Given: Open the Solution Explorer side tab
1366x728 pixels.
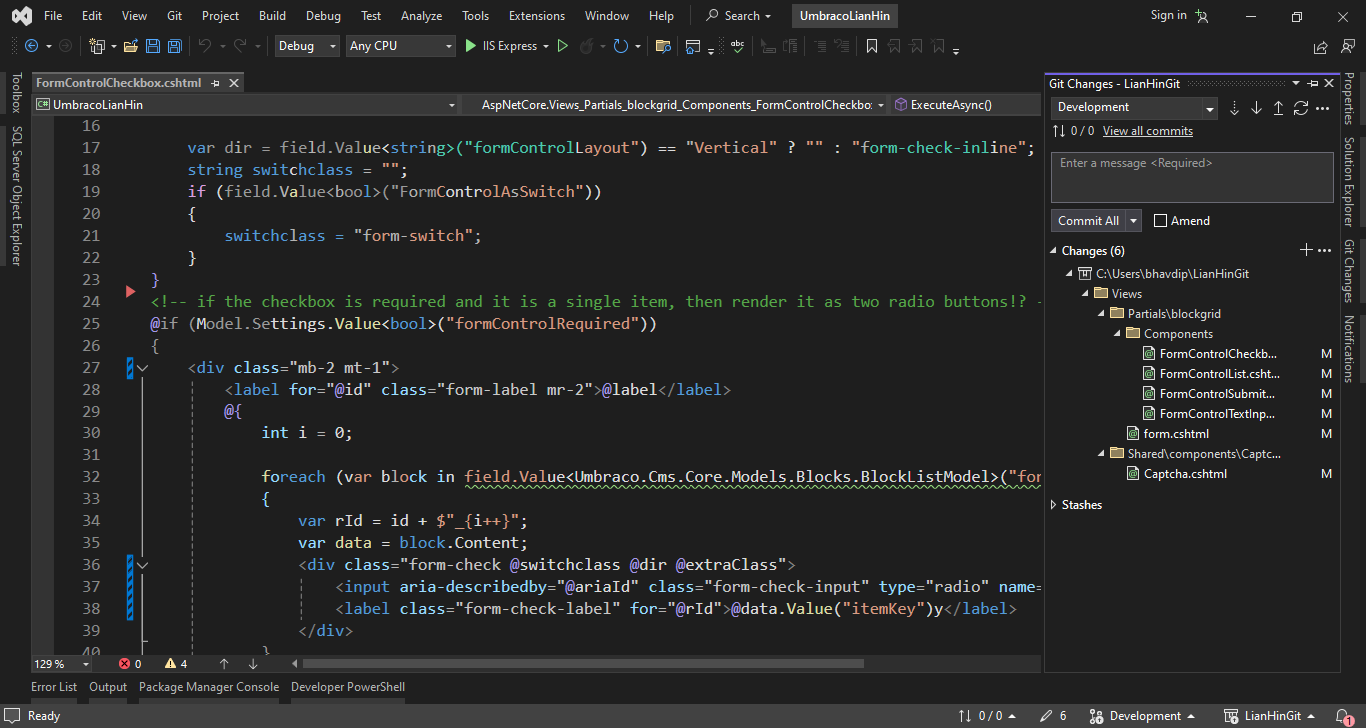Looking at the screenshot, I should click(1349, 181).
